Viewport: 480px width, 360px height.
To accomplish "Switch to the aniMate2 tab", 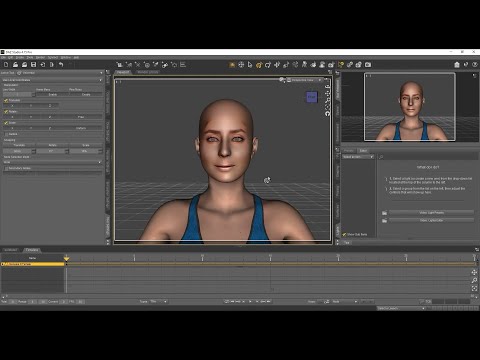I will click(x=10, y=250).
